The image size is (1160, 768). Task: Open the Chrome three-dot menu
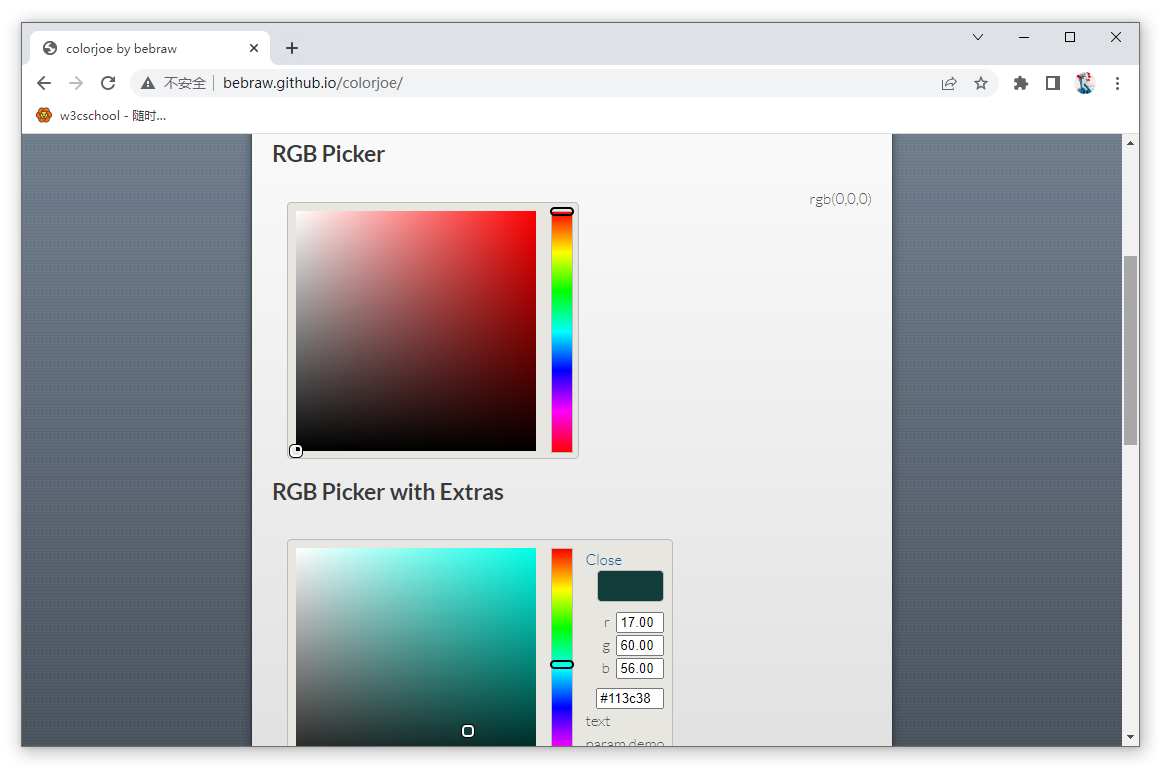point(1117,83)
